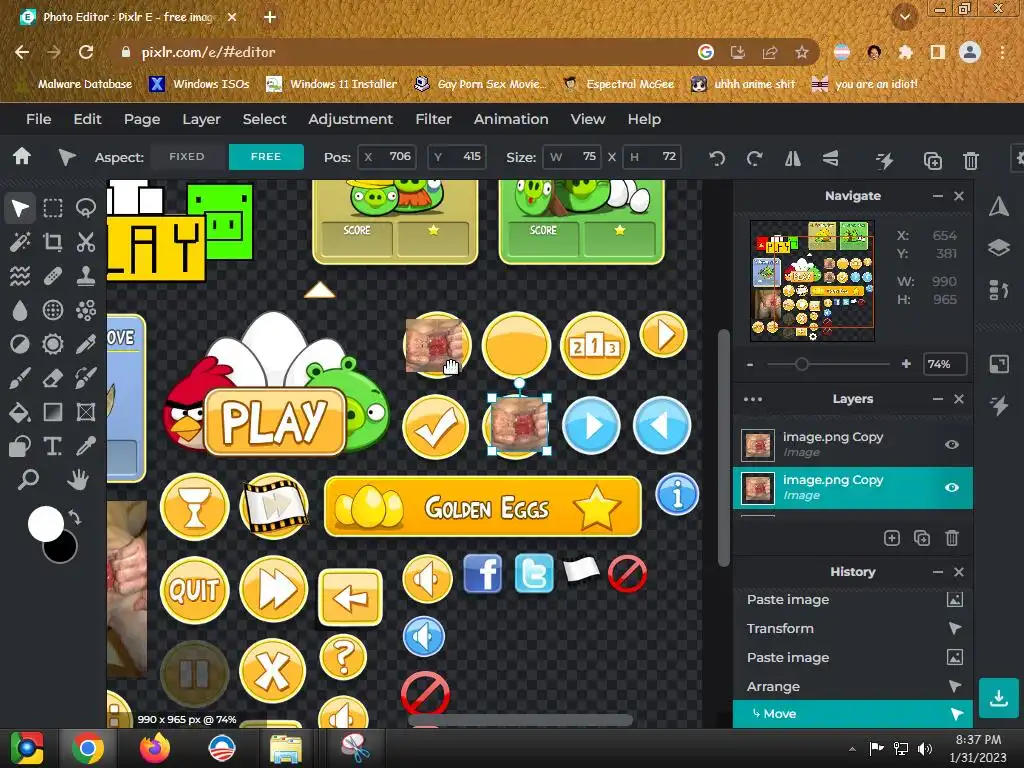
Task: Select the Marquee selection tool
Action: click(53, 208)
